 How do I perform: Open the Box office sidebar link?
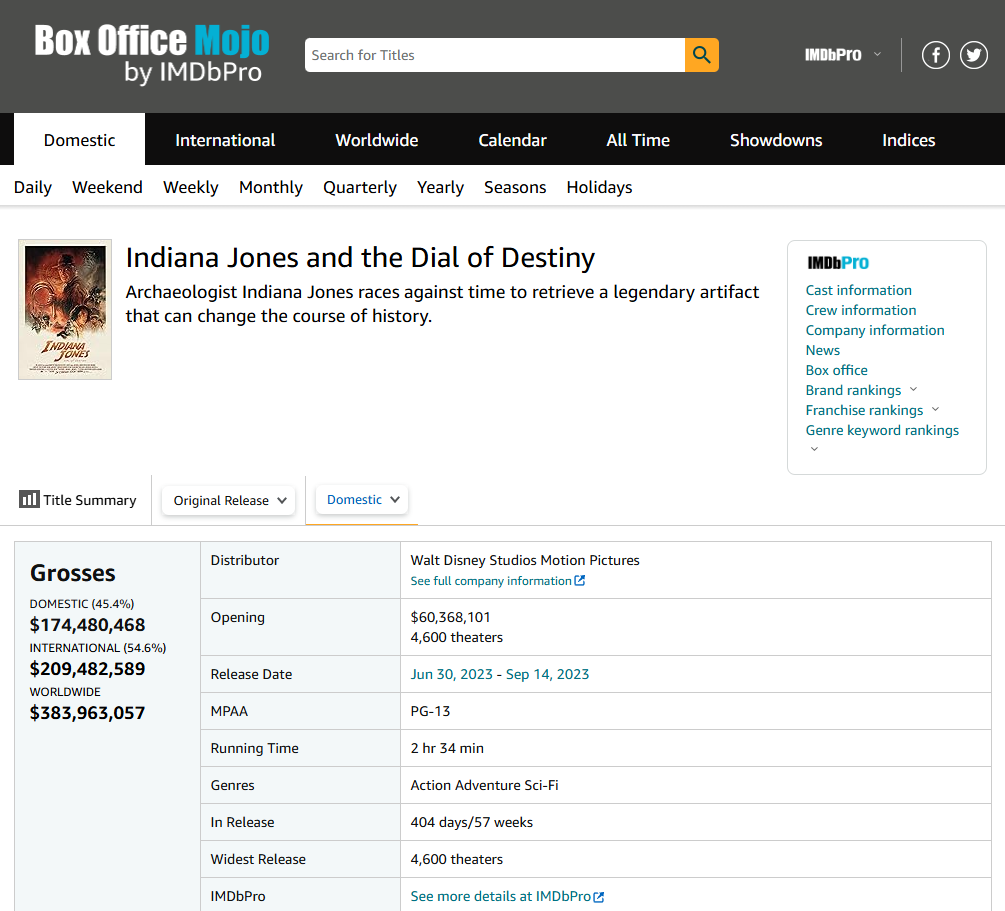click(x=836, y=370)
